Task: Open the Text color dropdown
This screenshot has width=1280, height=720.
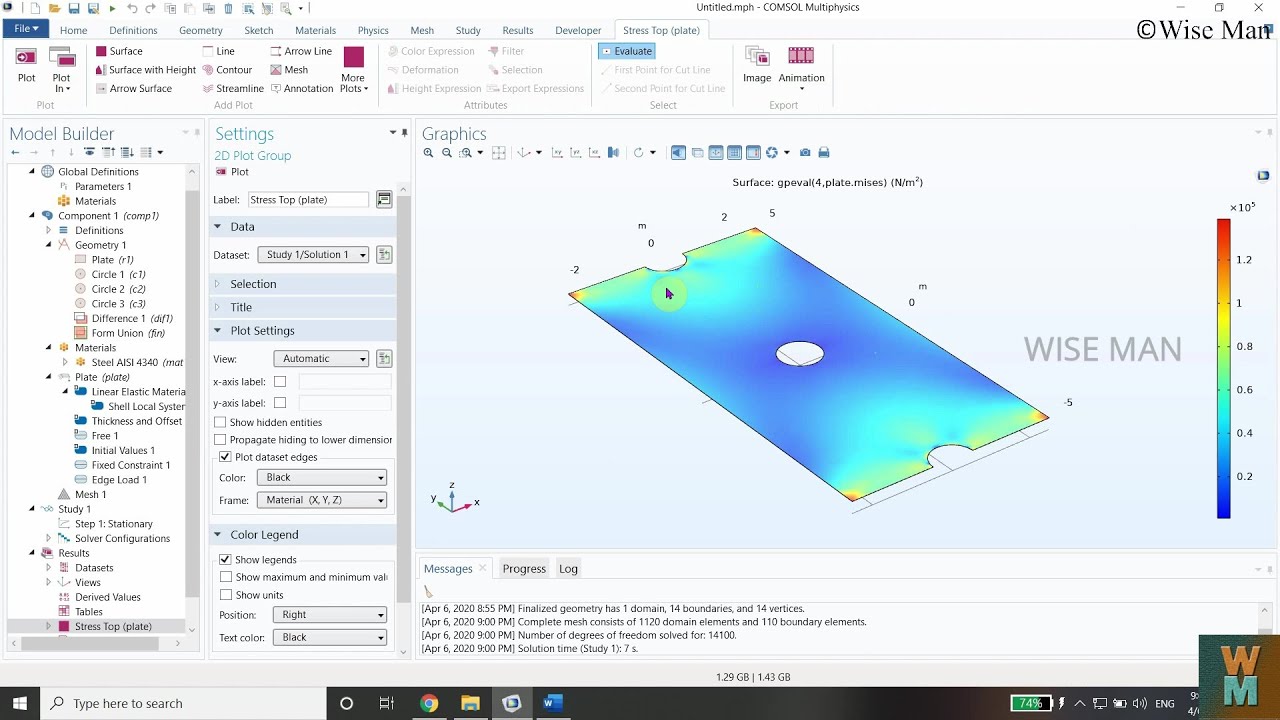Action: coord(330,637)
